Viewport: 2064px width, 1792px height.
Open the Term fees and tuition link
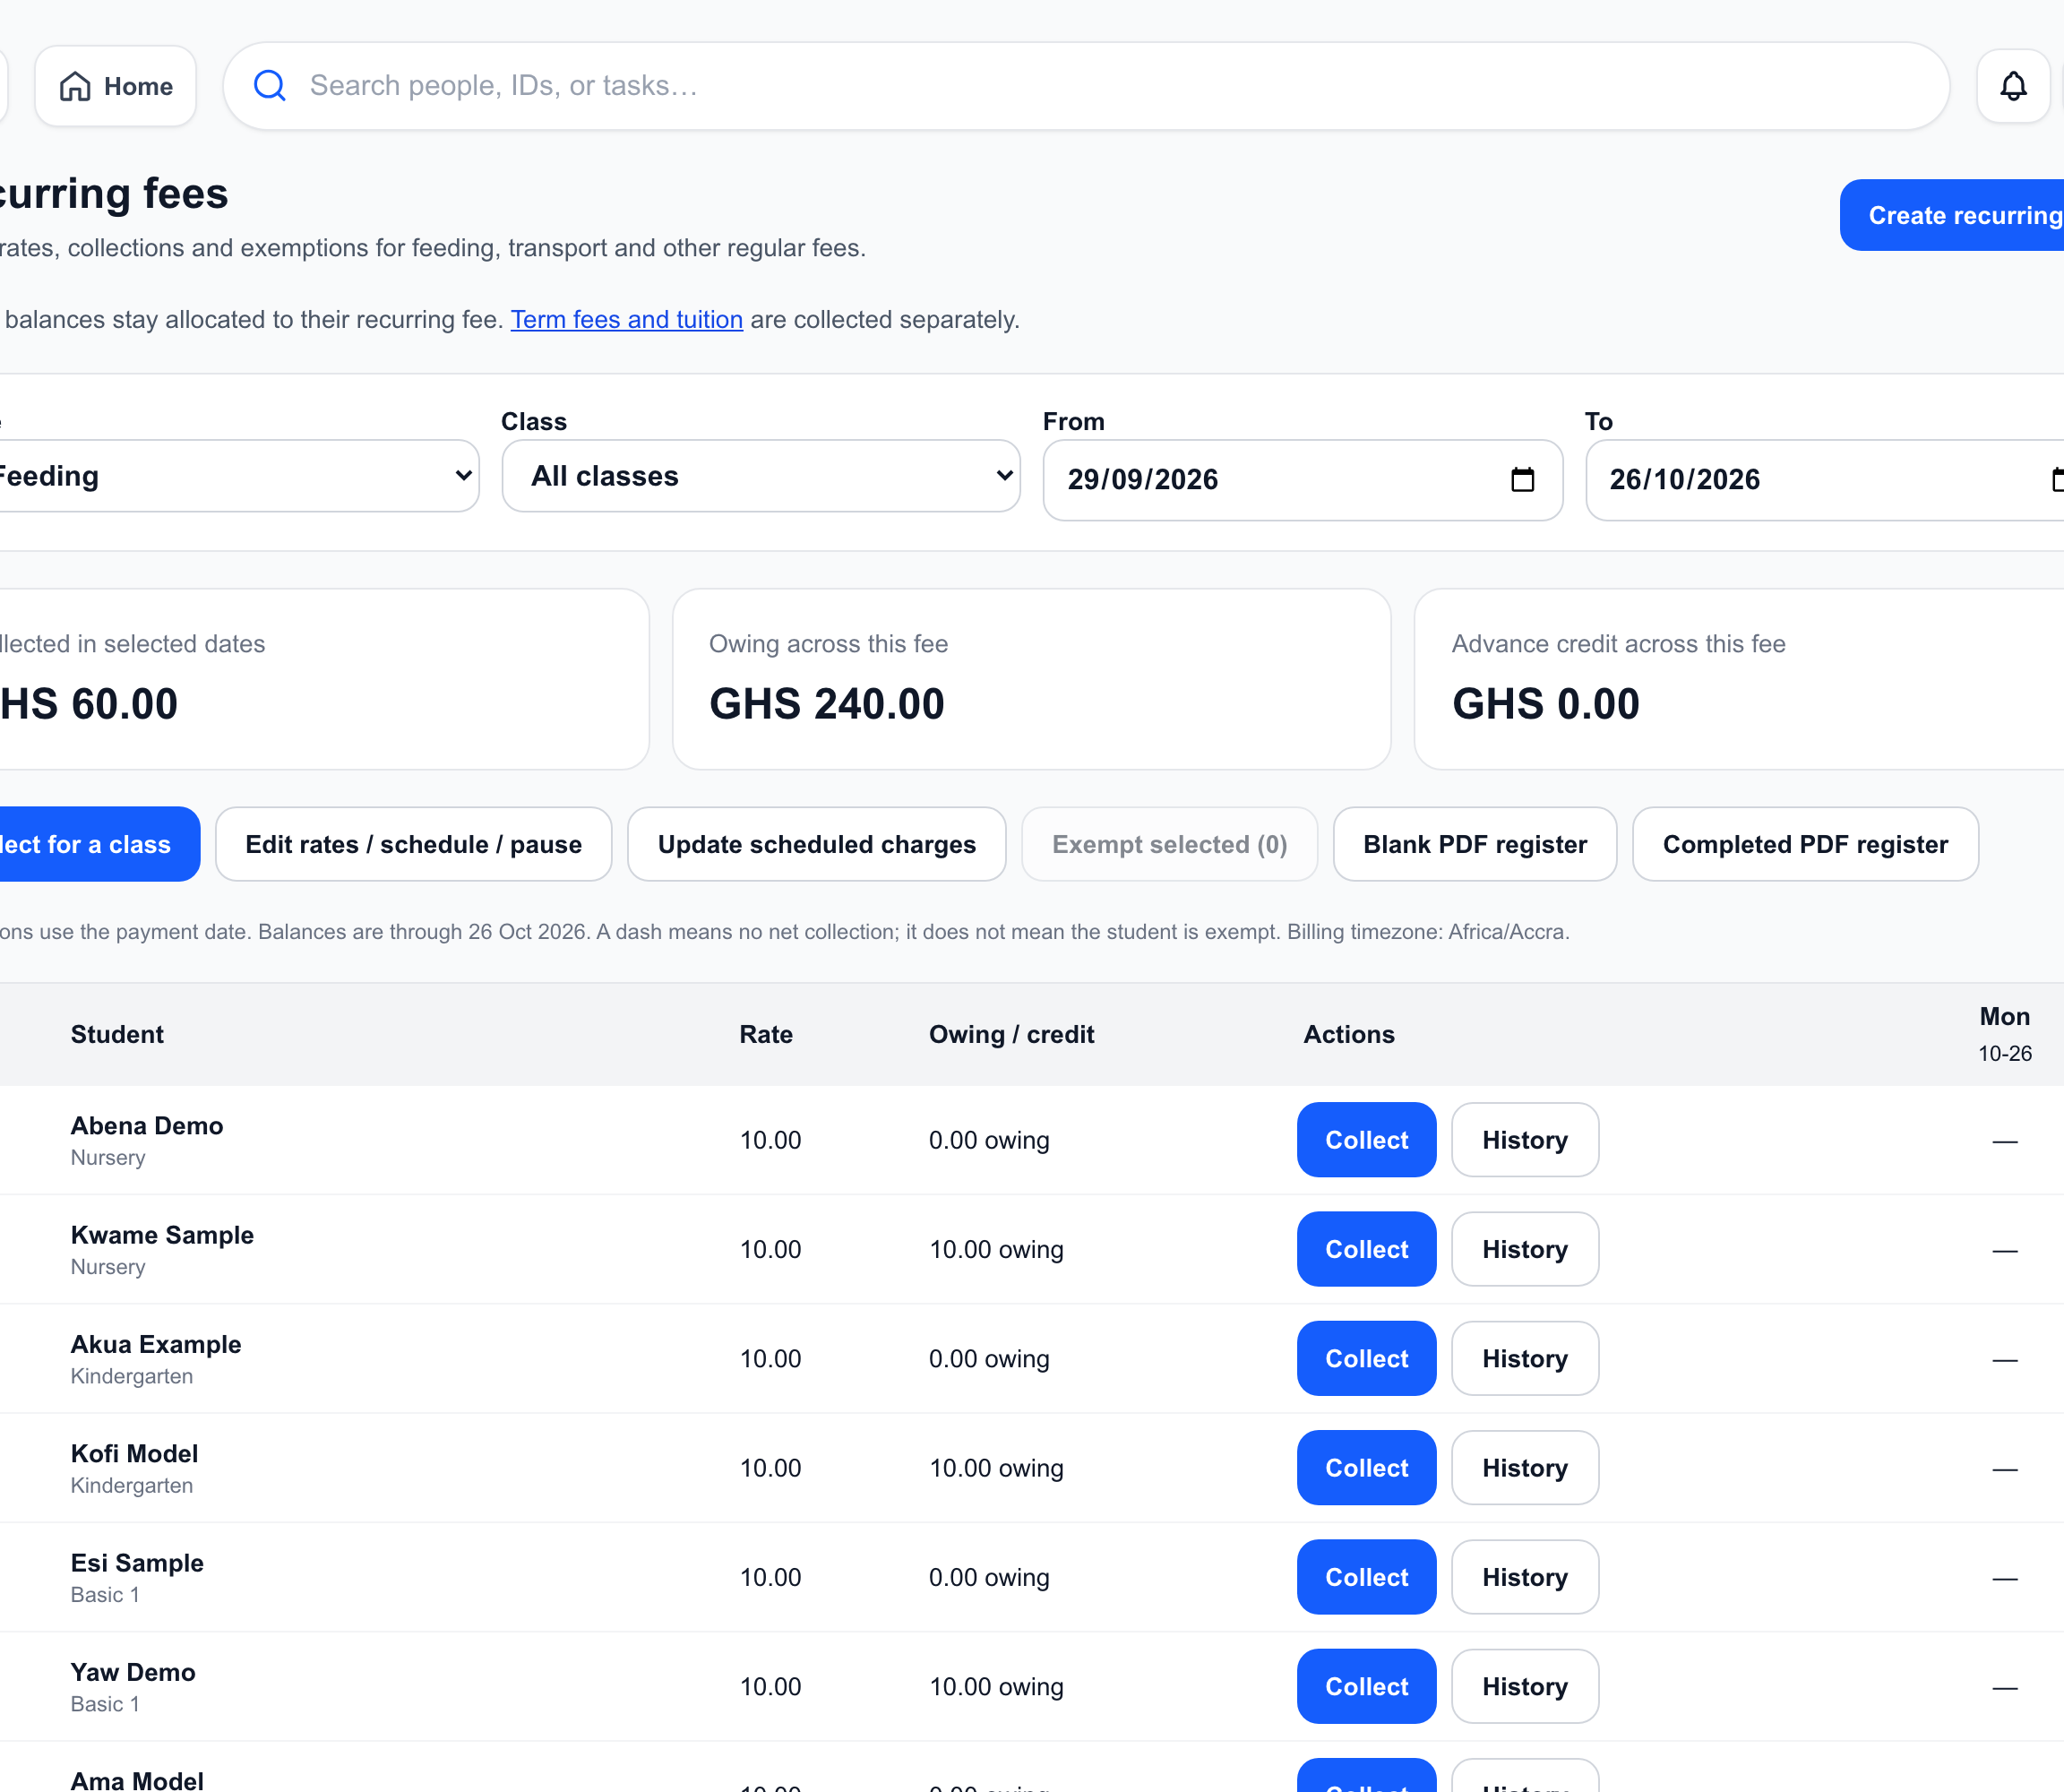627,320
